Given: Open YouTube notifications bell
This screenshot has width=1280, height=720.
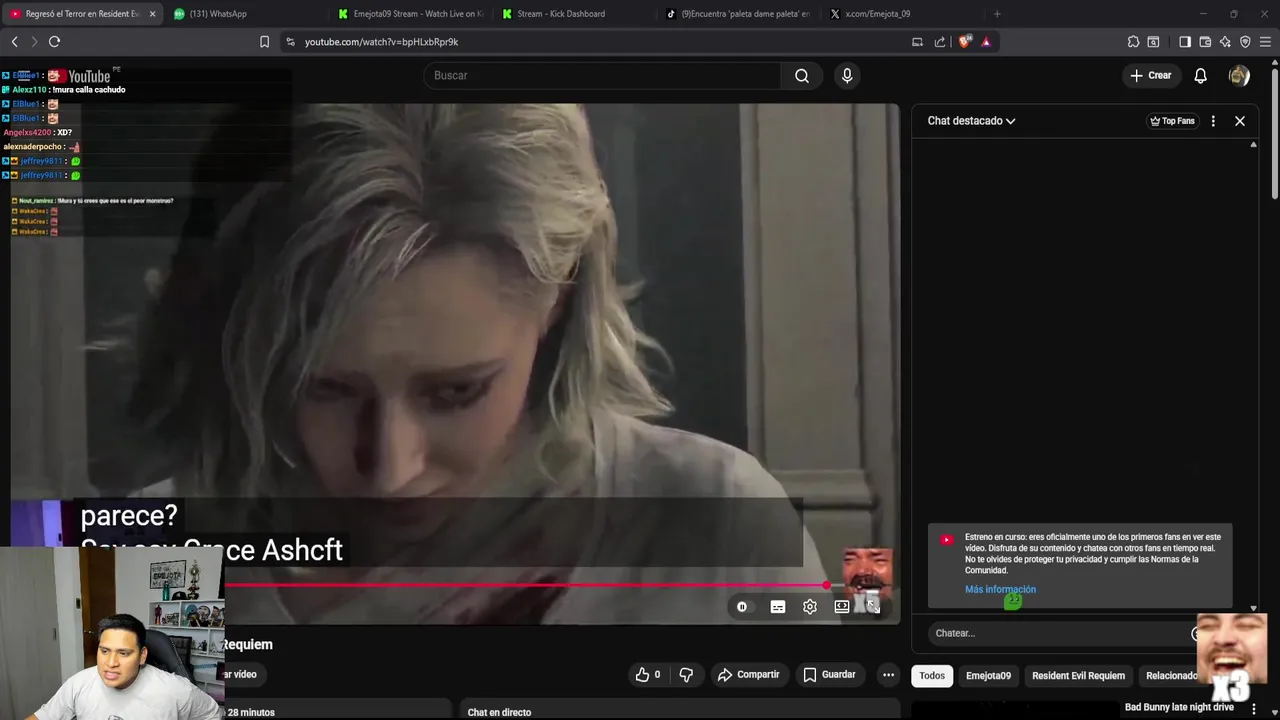Looking at the screenshot, I should click(1200, 76).
